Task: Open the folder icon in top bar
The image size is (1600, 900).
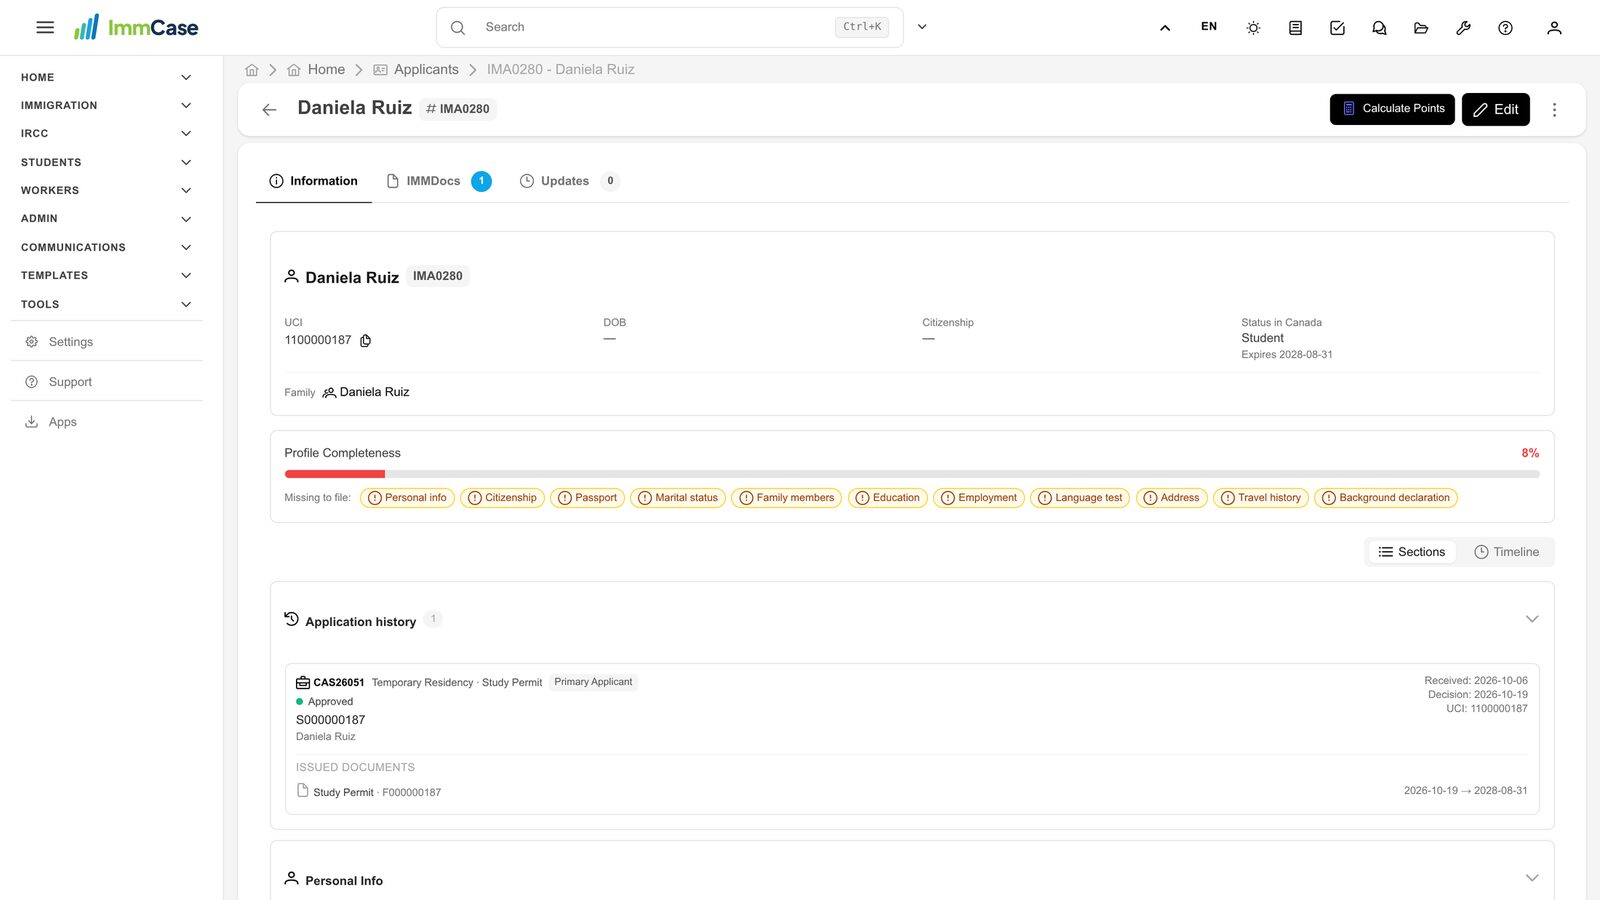Action: pyautogui.click(x=1421, y=28)
